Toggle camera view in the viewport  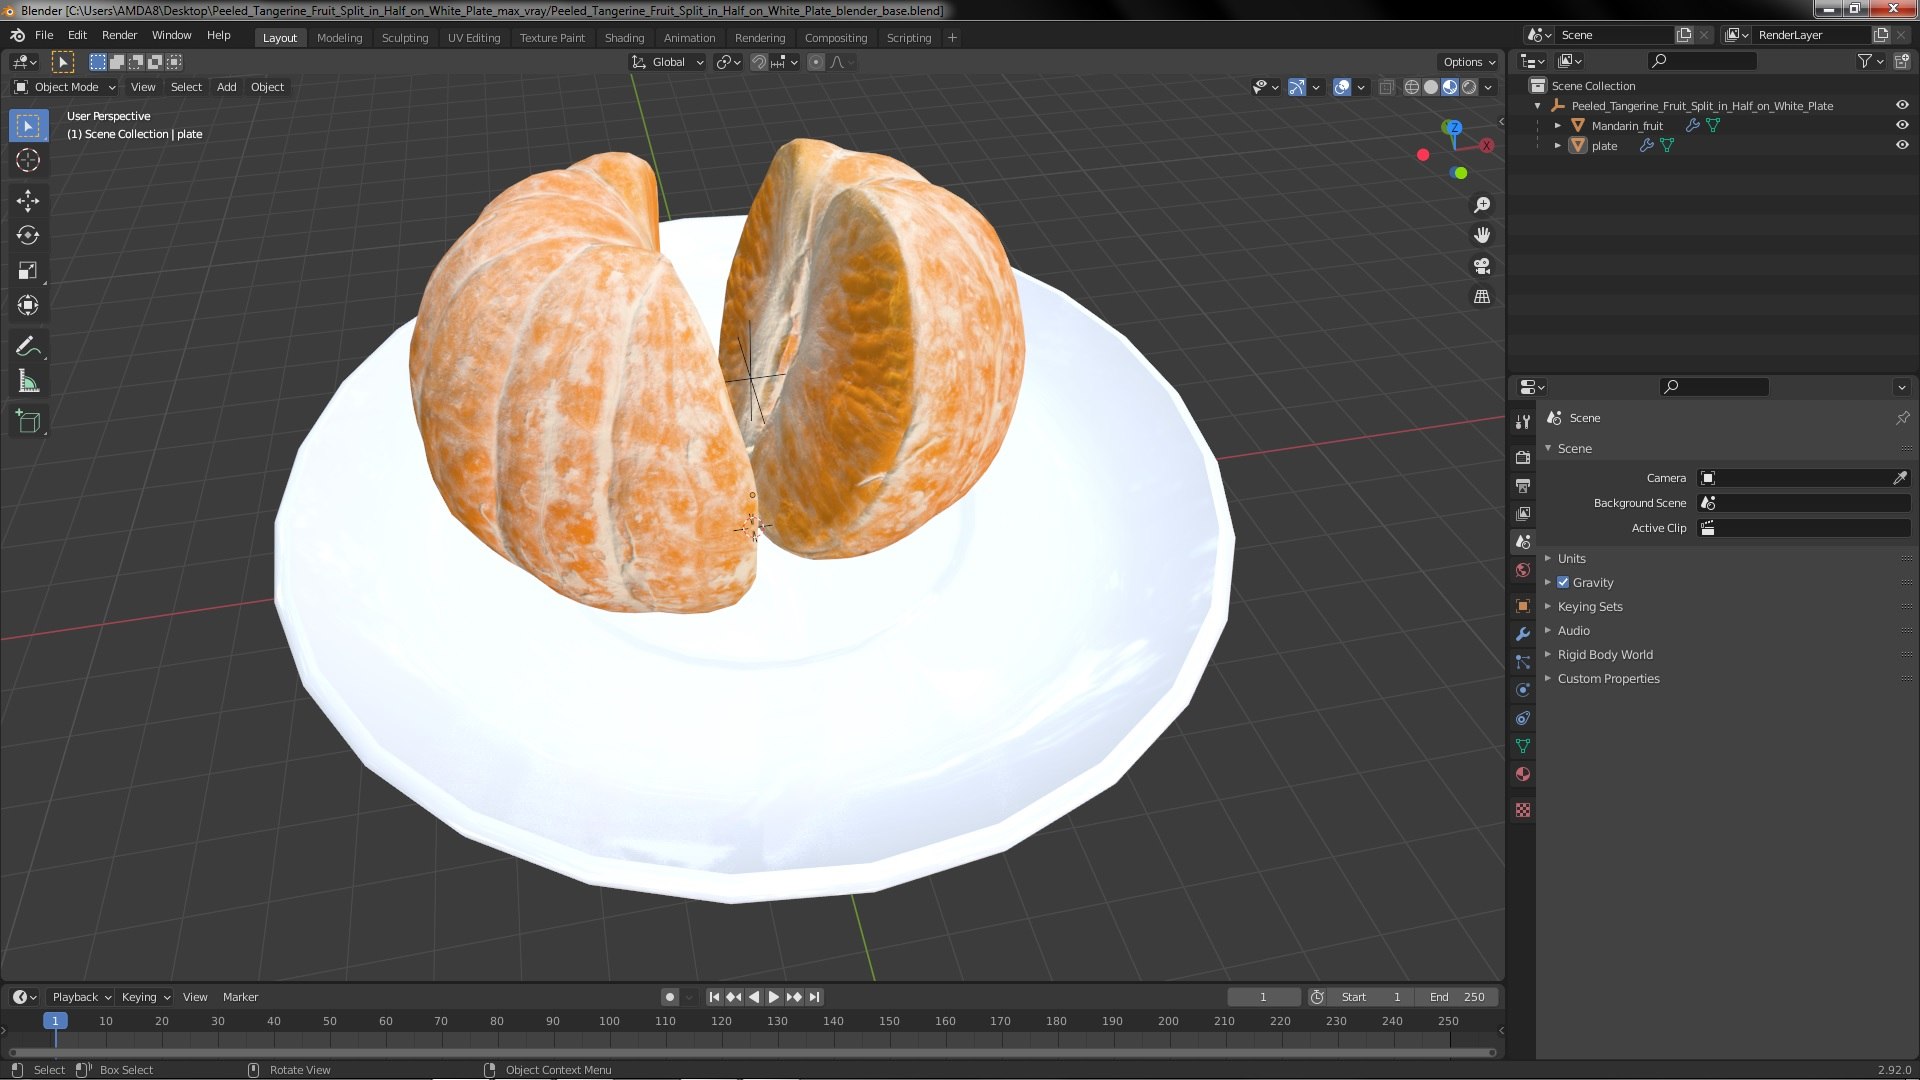1482,266
